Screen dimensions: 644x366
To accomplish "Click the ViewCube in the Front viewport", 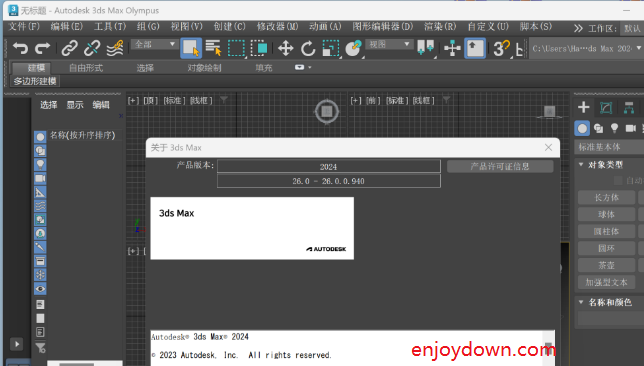I will point(550,111).
